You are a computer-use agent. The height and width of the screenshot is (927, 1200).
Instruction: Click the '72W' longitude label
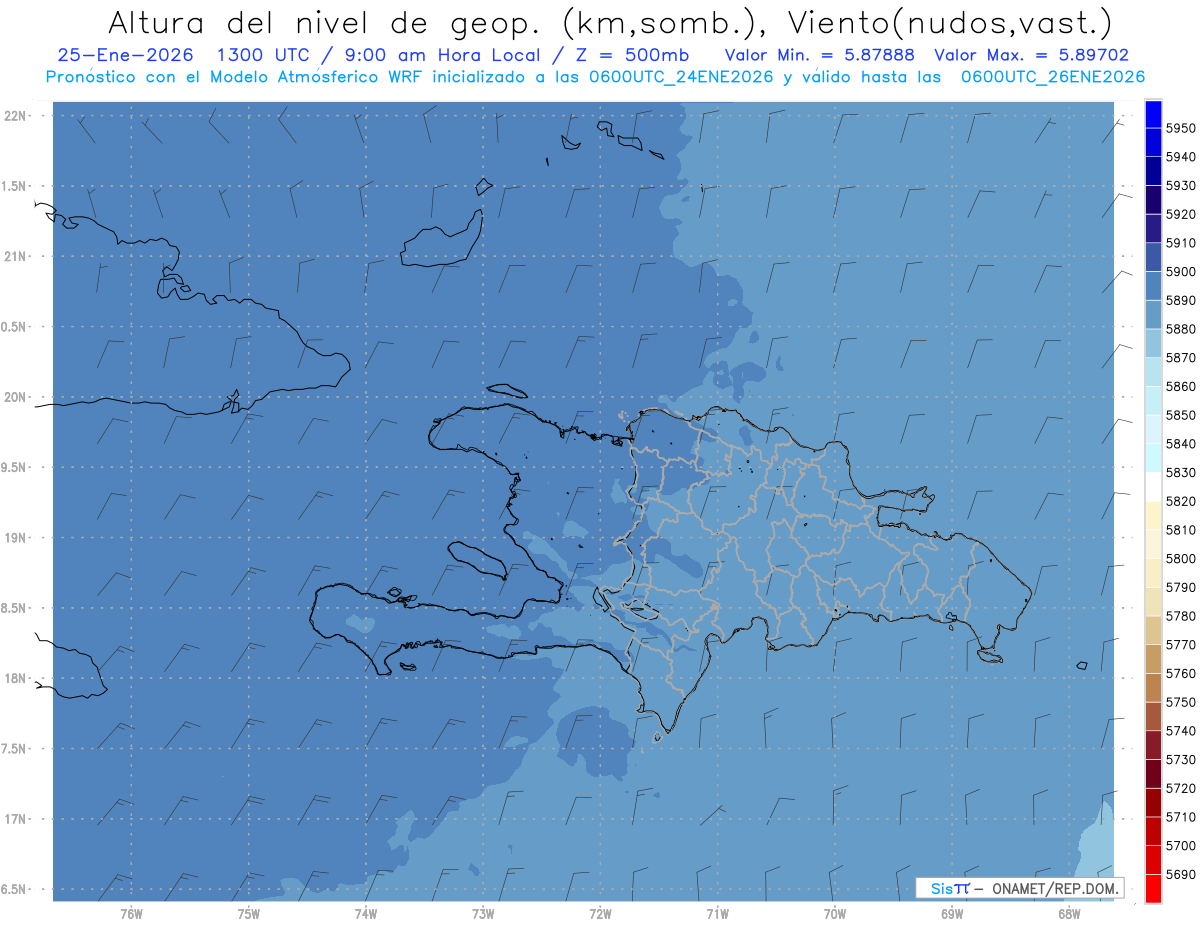(600, 913)
